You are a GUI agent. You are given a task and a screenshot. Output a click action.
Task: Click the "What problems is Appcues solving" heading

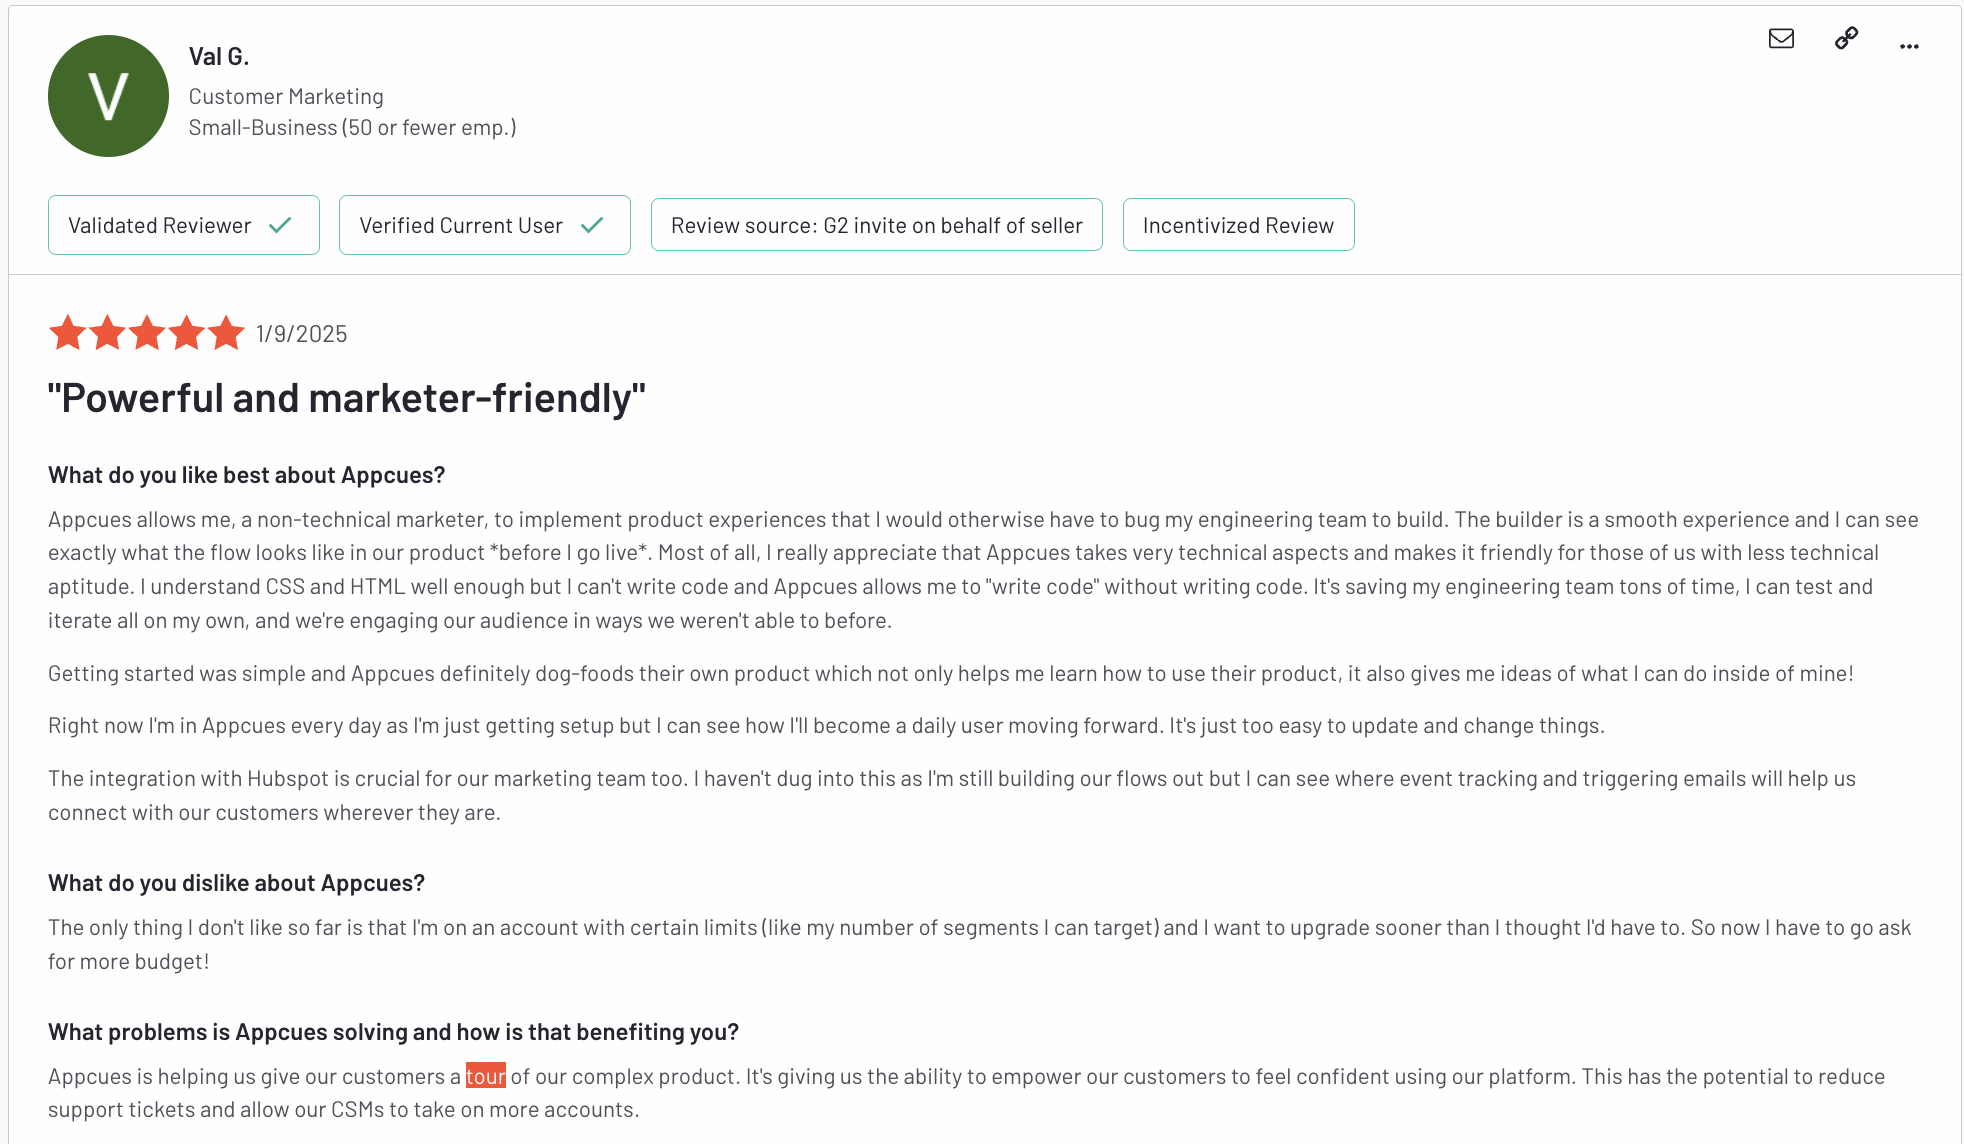393,1032
